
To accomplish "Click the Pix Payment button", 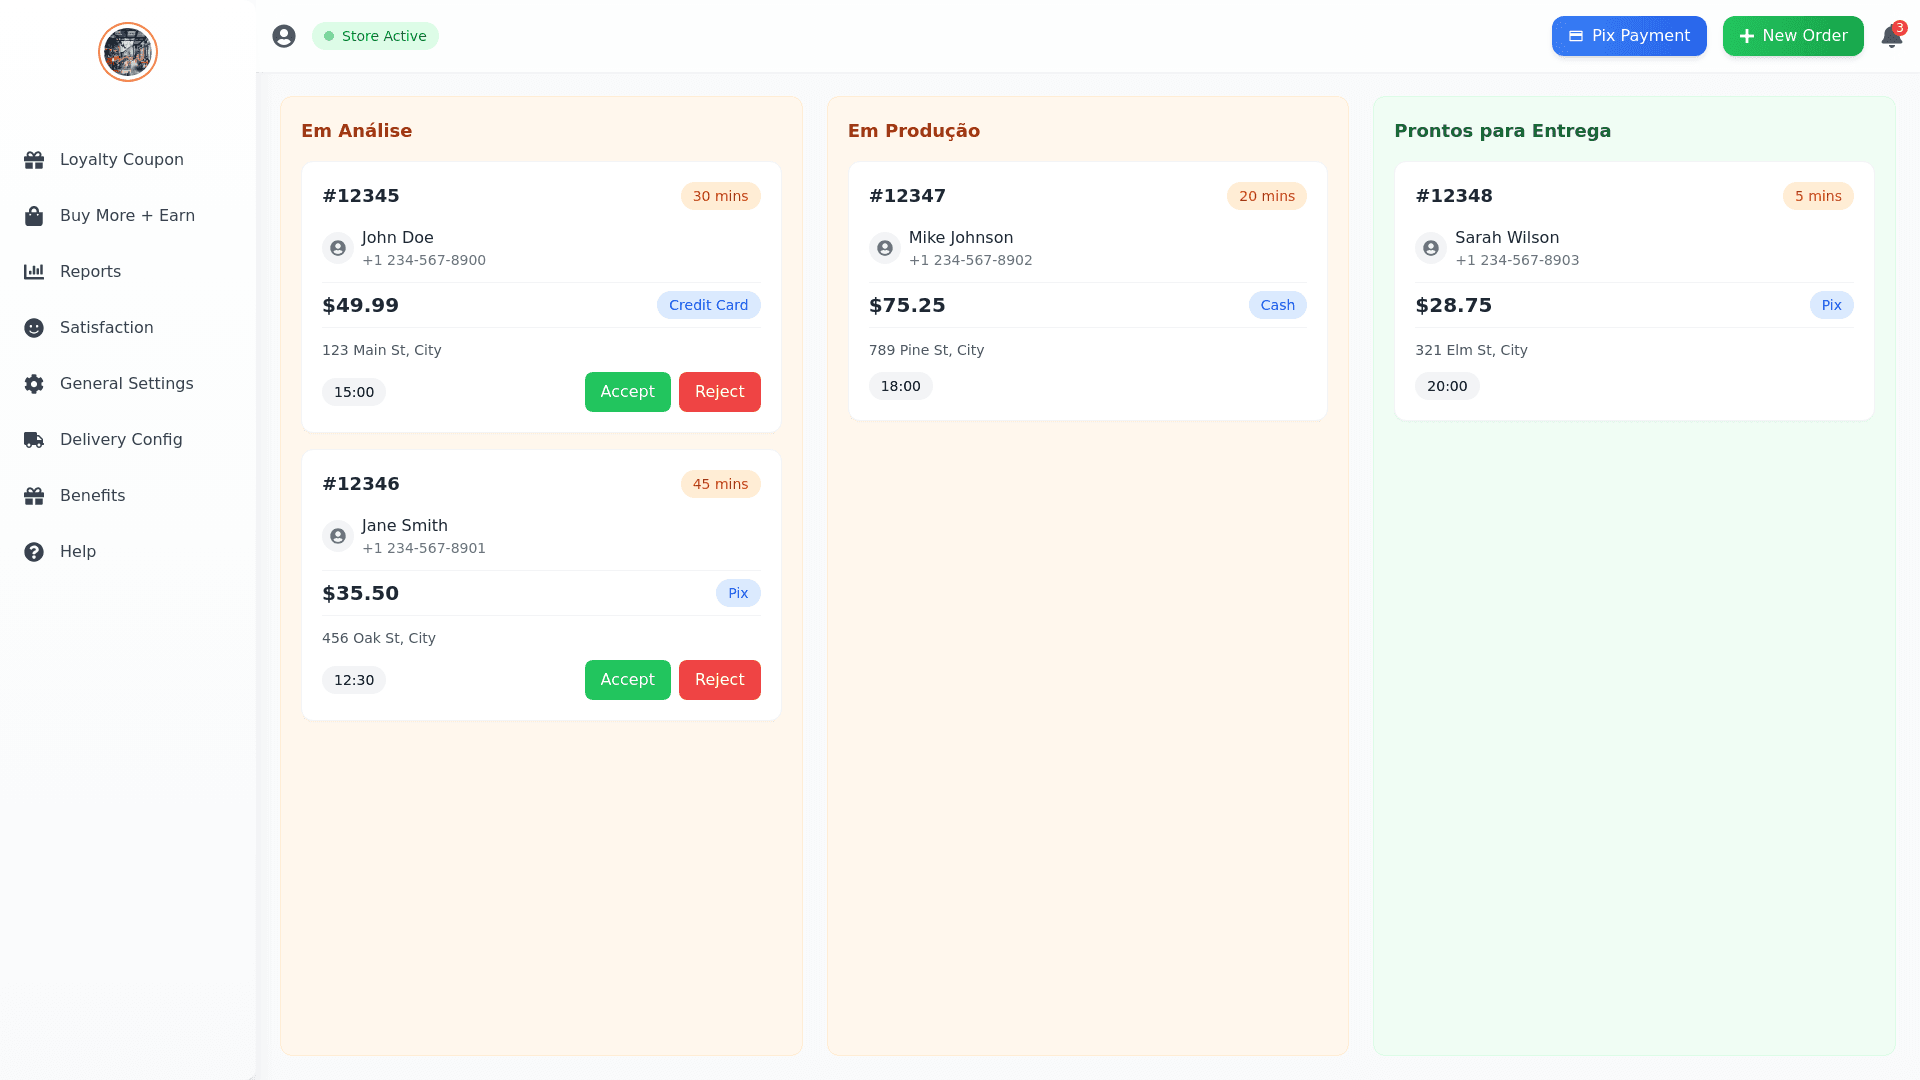I will point(1628,36).
